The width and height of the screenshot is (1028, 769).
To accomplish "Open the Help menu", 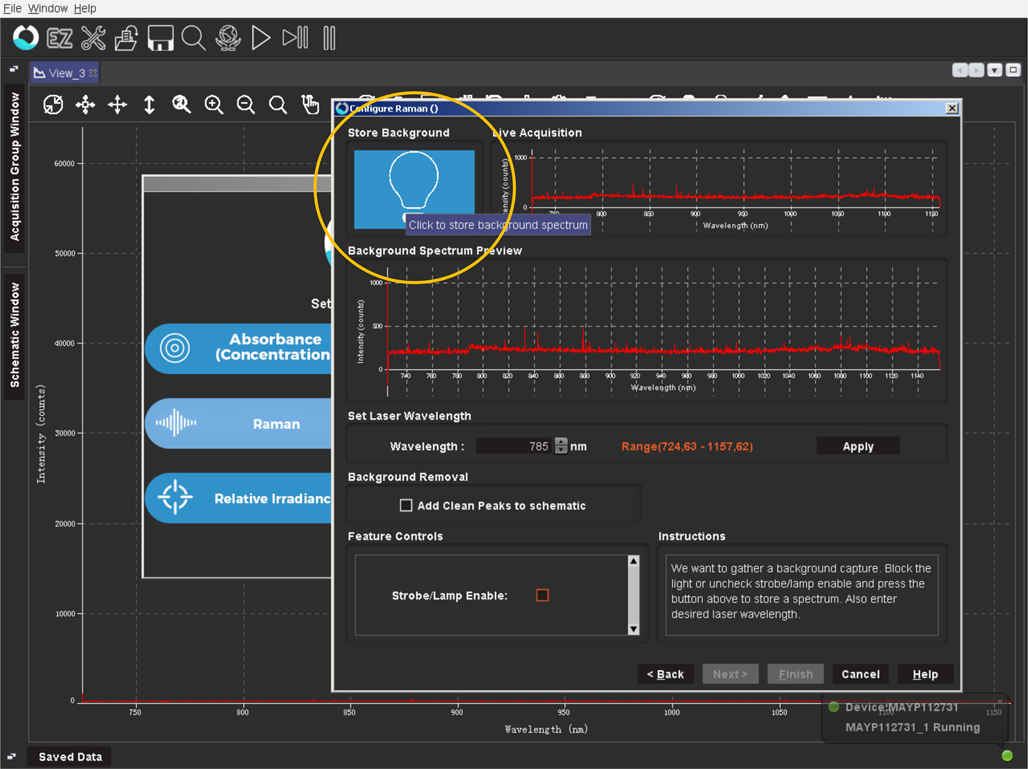I will [85, 9].
